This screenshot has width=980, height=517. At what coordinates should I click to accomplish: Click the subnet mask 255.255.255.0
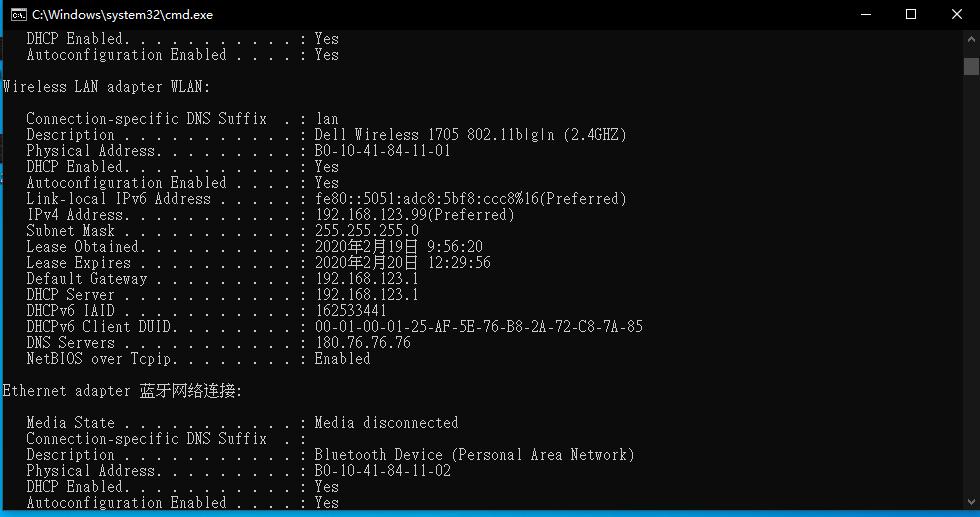click(366, 231)
